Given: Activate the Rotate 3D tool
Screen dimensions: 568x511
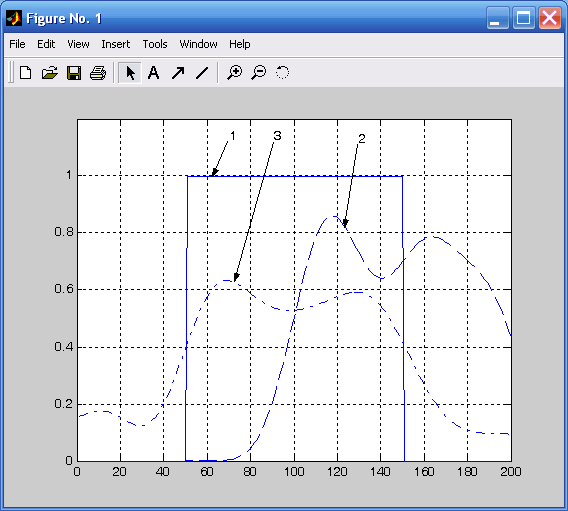Looking at the screenshot, I should (x=282, y=73).
